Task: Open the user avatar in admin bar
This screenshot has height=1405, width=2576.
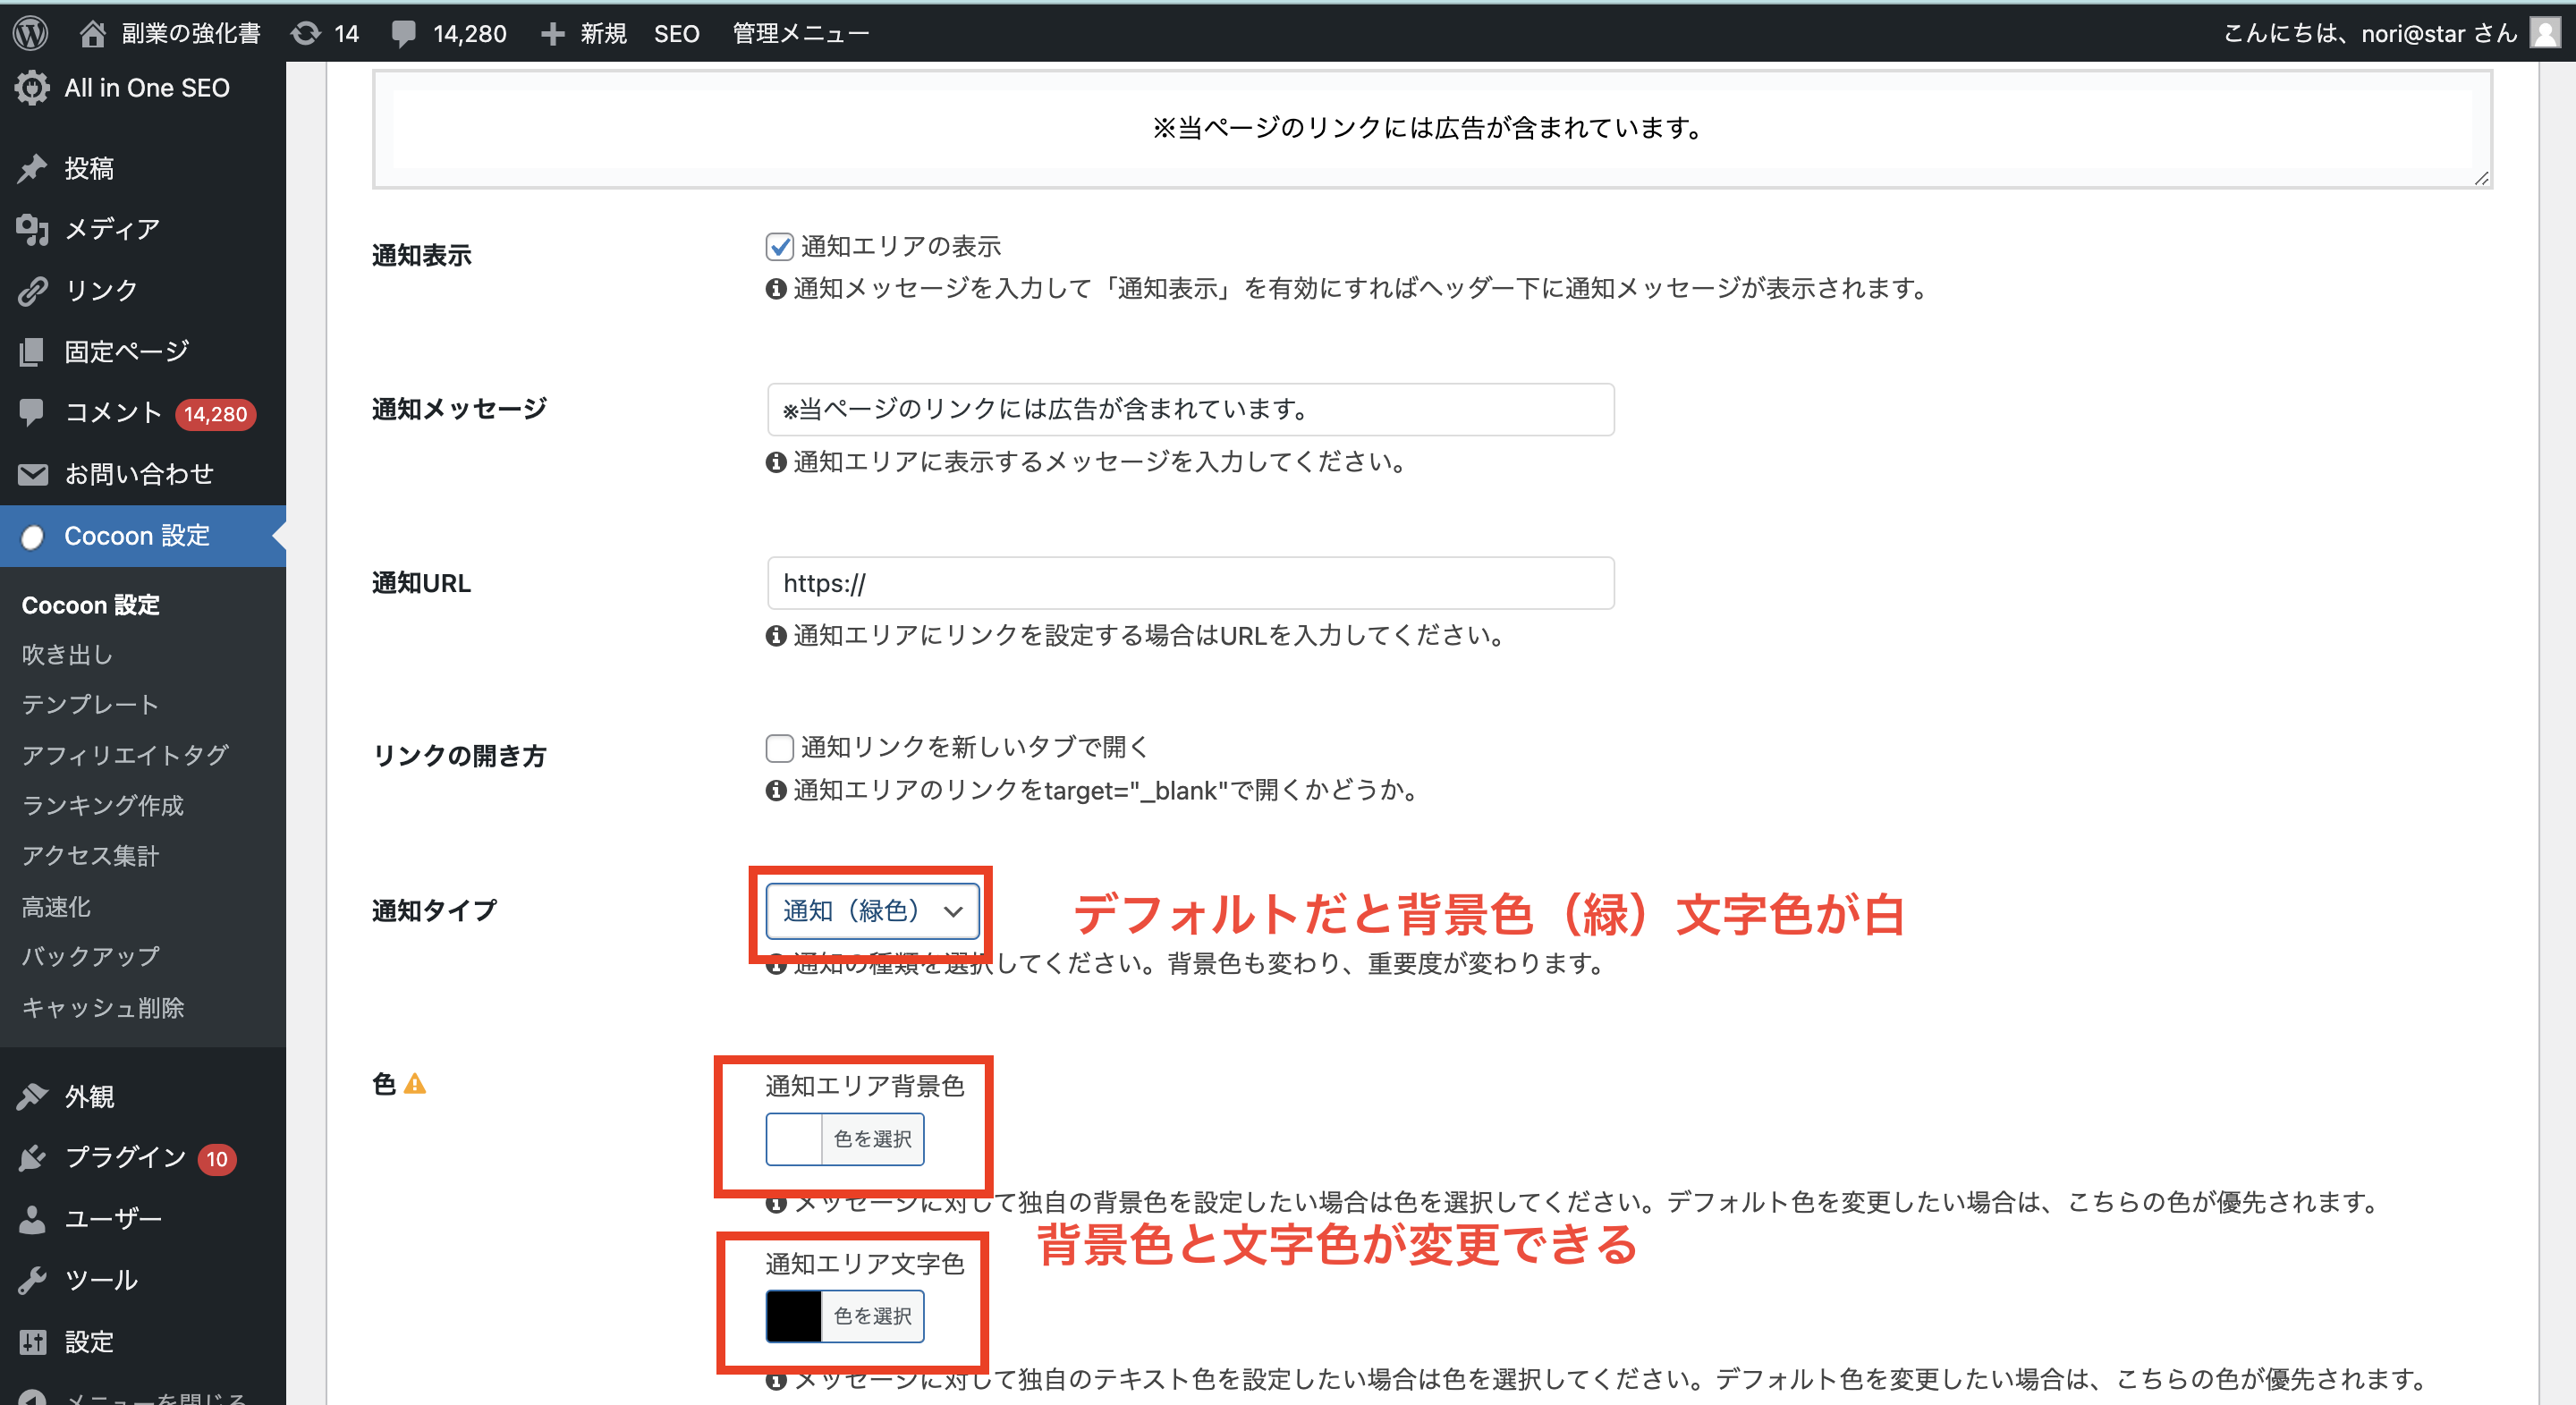Action: coord(2544,33)
